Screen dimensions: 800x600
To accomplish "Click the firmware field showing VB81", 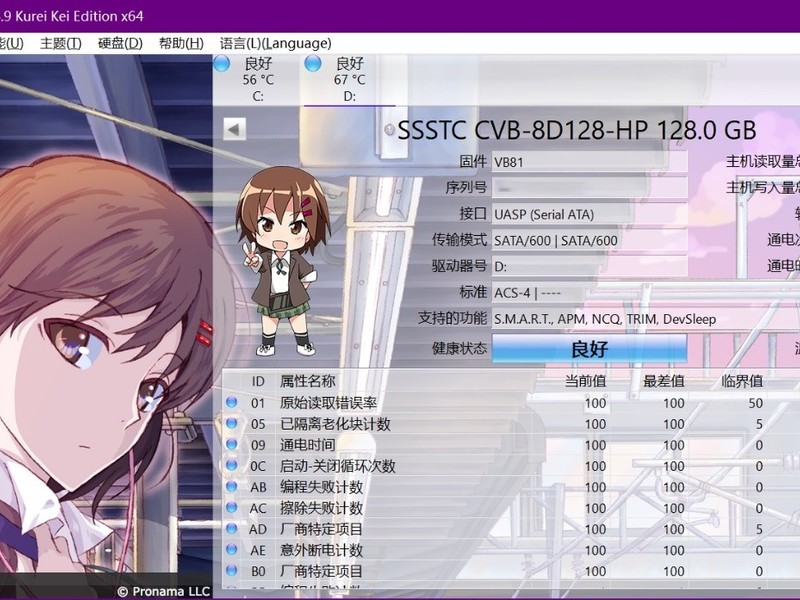I will (x=589, y=162).
